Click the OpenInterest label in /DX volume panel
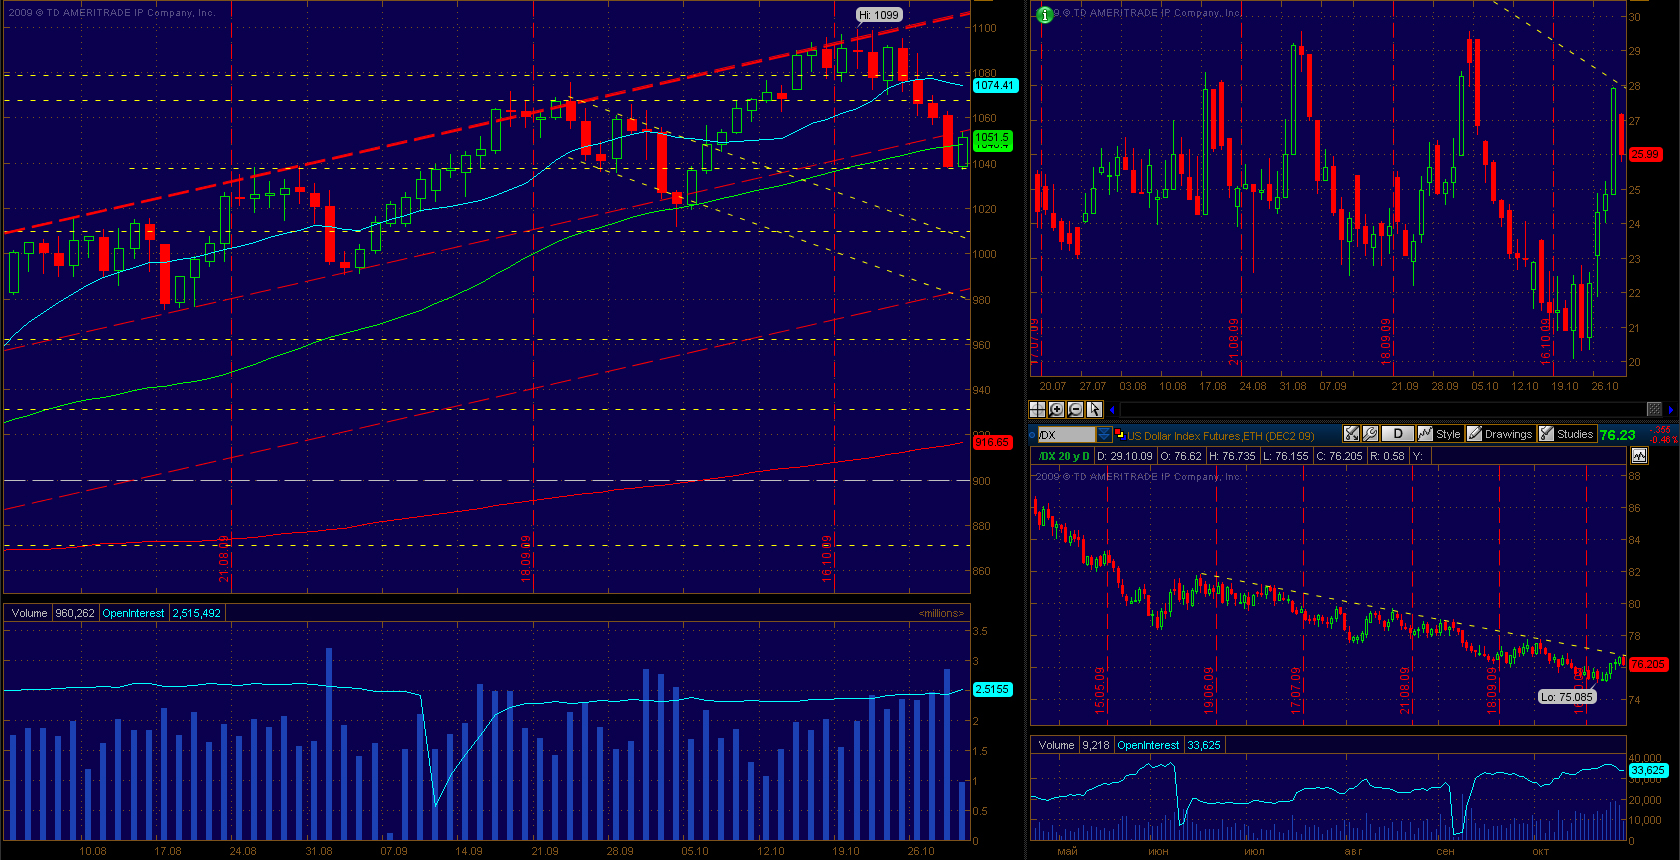This screenshot has width=1680, height=860. tap(1148, 745)
